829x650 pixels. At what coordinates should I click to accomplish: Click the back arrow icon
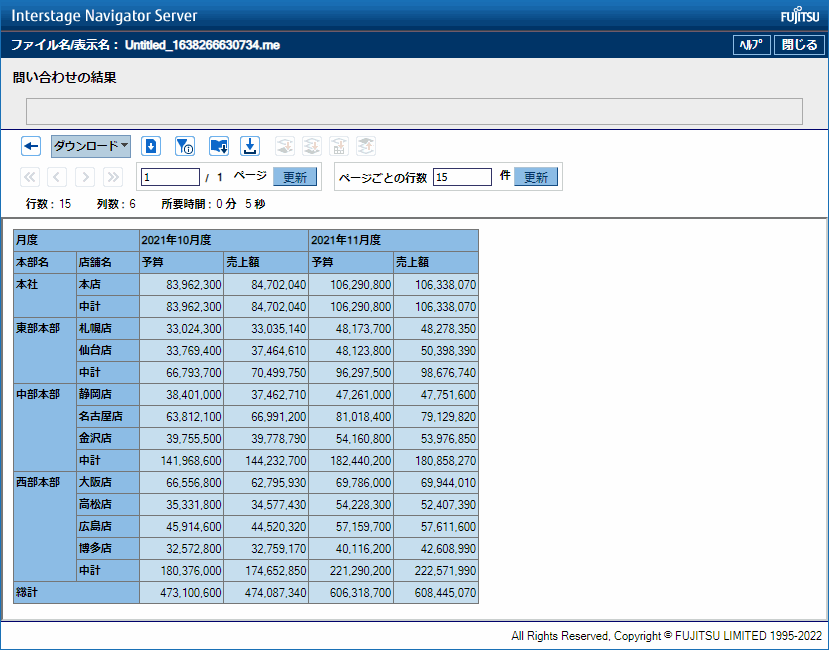point(31,146)
